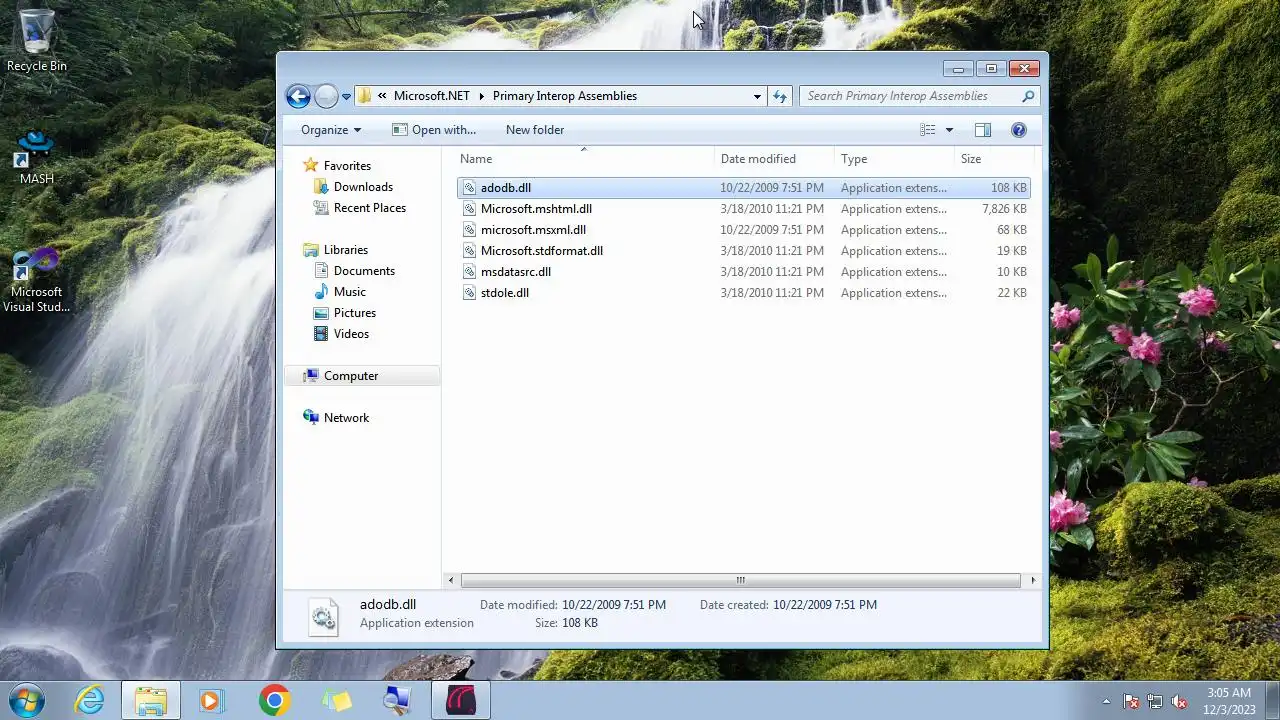Select the stdole.dll file
1280x720 pixels.
click(743, 293)
